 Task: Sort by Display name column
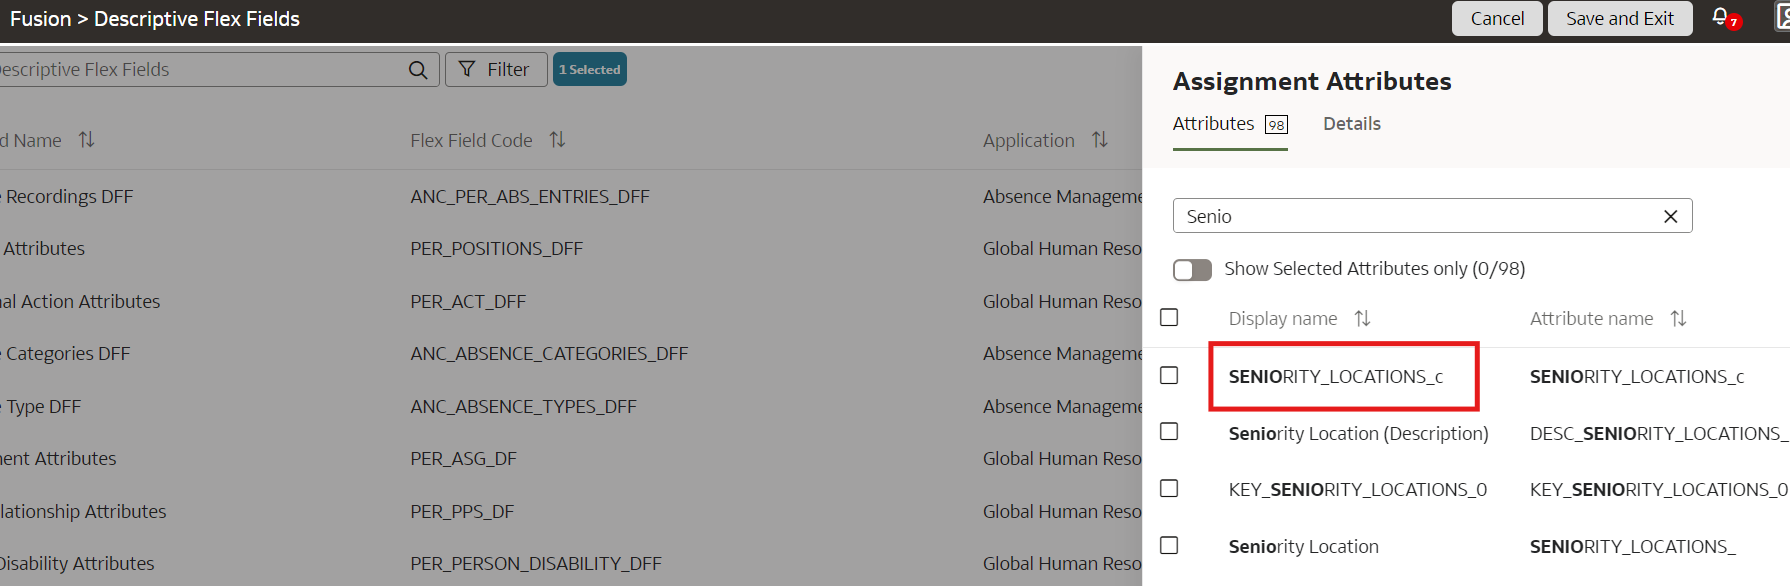tap(1362, 318)
